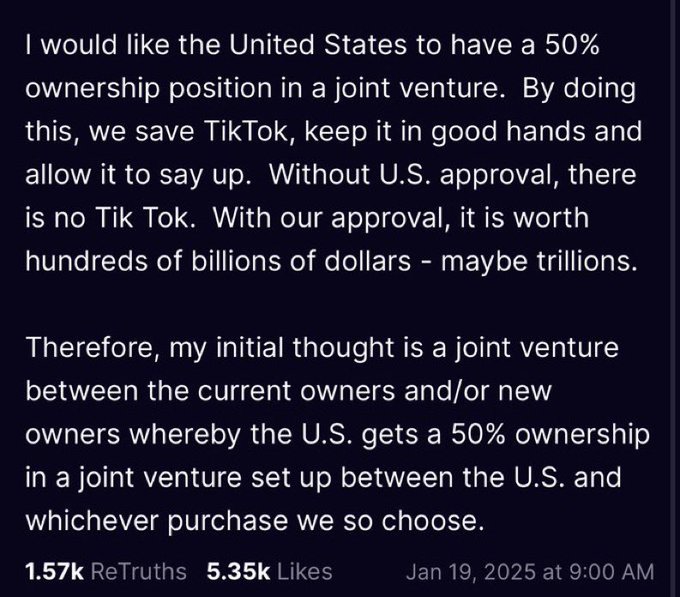Screen dimensions: 680x597
Task: Click the Likes label
Action: coord(304,571)
